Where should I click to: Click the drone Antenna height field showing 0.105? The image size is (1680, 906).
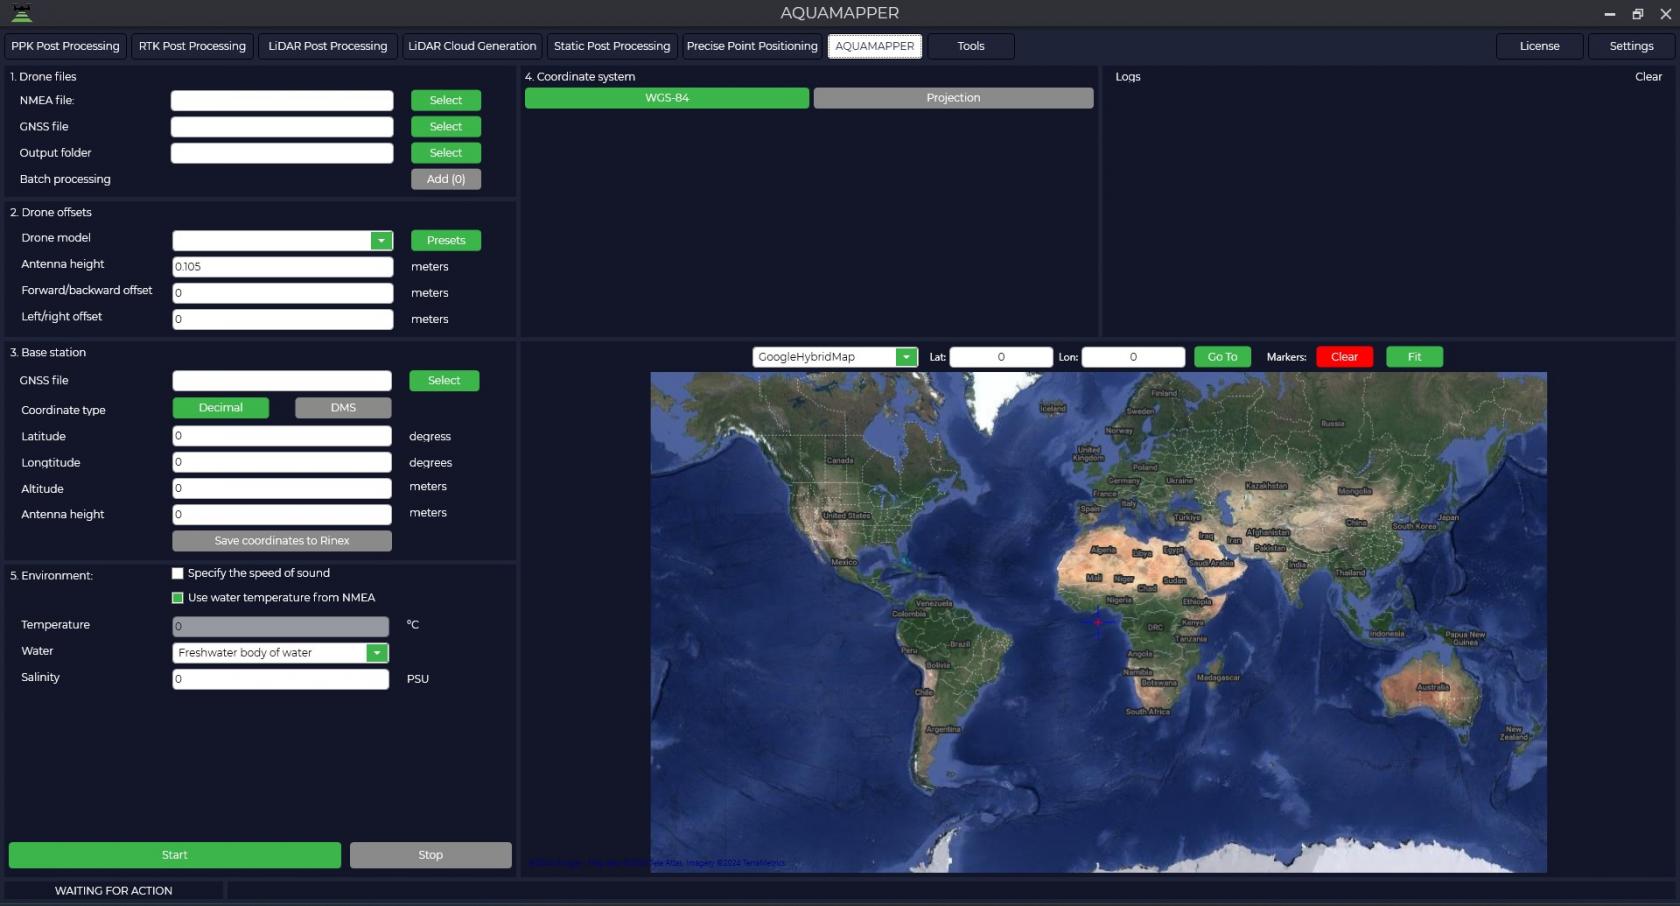pos(282,266)
